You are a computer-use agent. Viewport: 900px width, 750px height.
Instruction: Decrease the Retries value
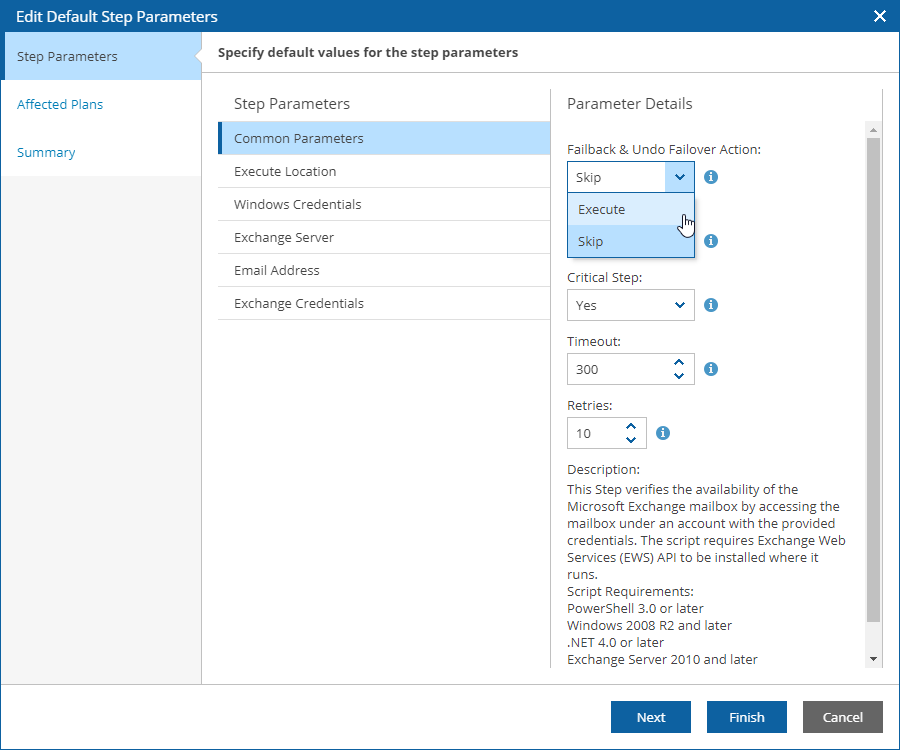pos(631,440)
